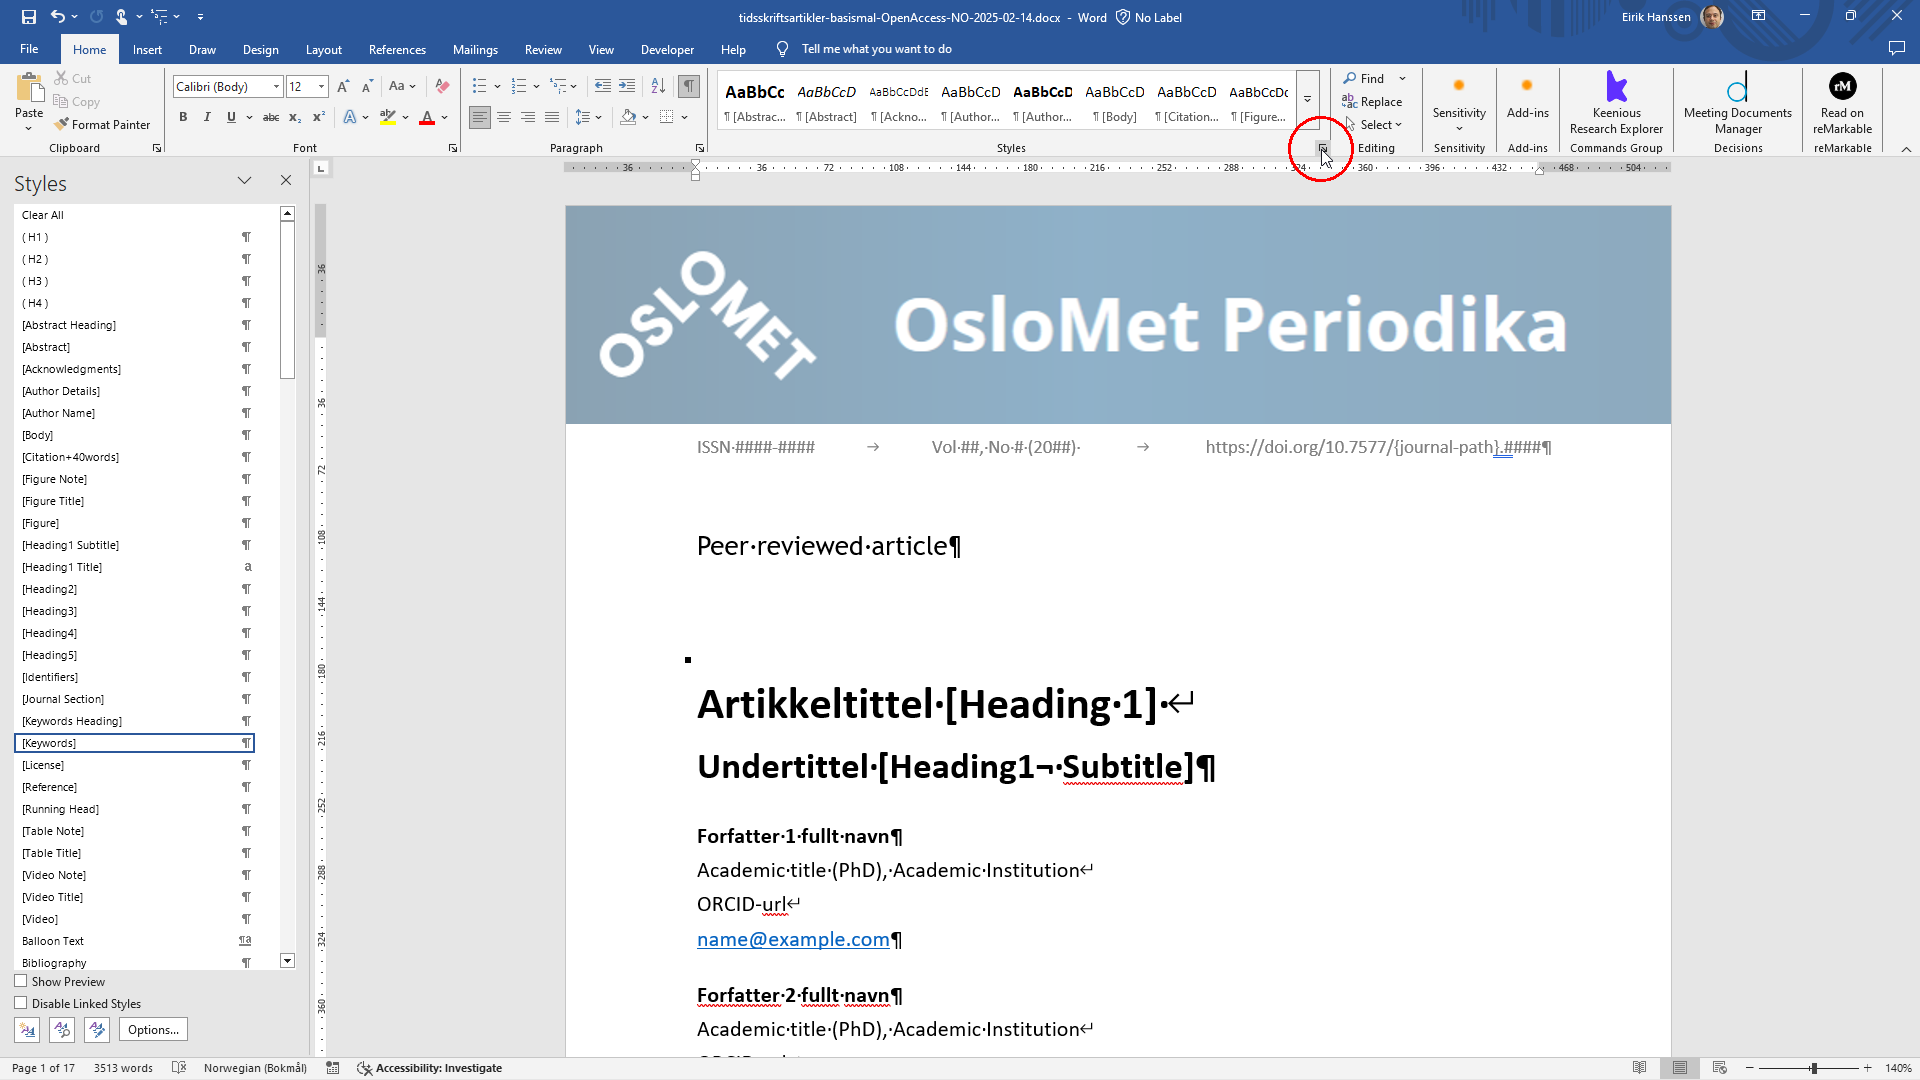Select Web Layout view in status bar
The image size is (1920, 1080).
coord(1721,1067)
